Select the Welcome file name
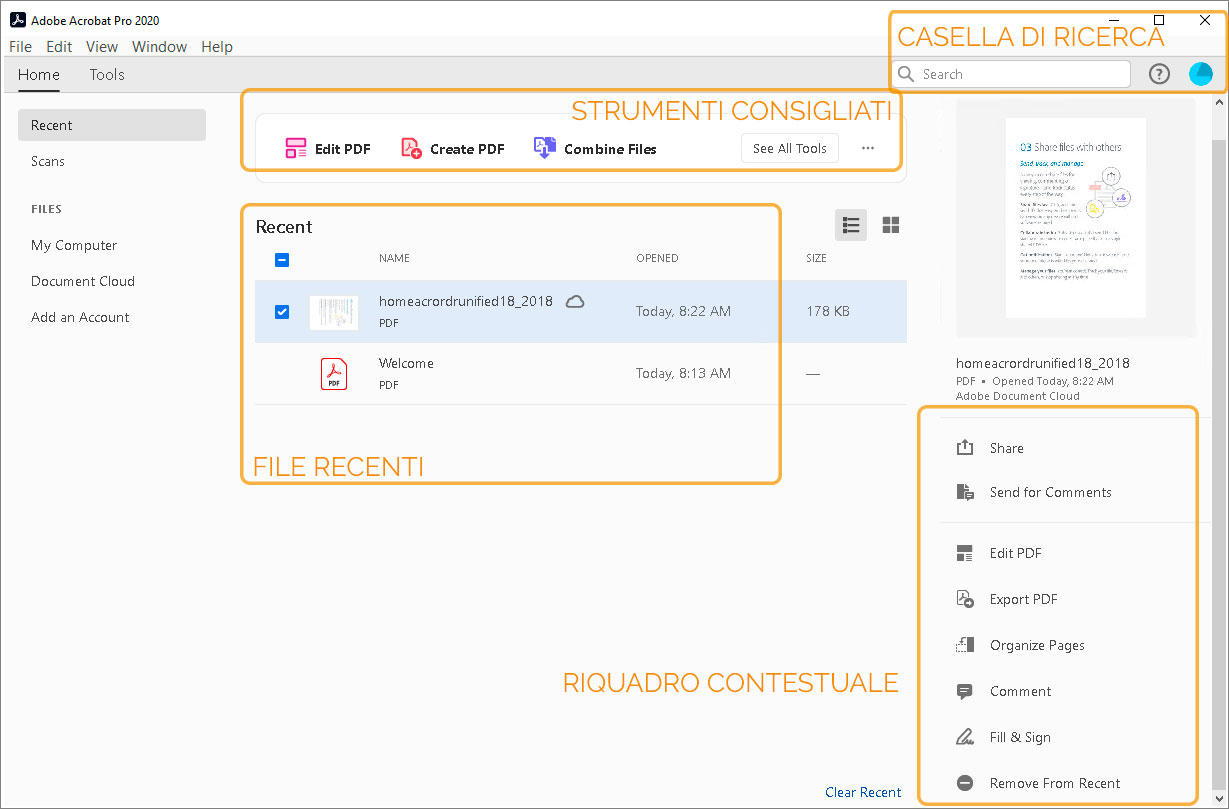1229x809 pixels. tap(406, 363)
